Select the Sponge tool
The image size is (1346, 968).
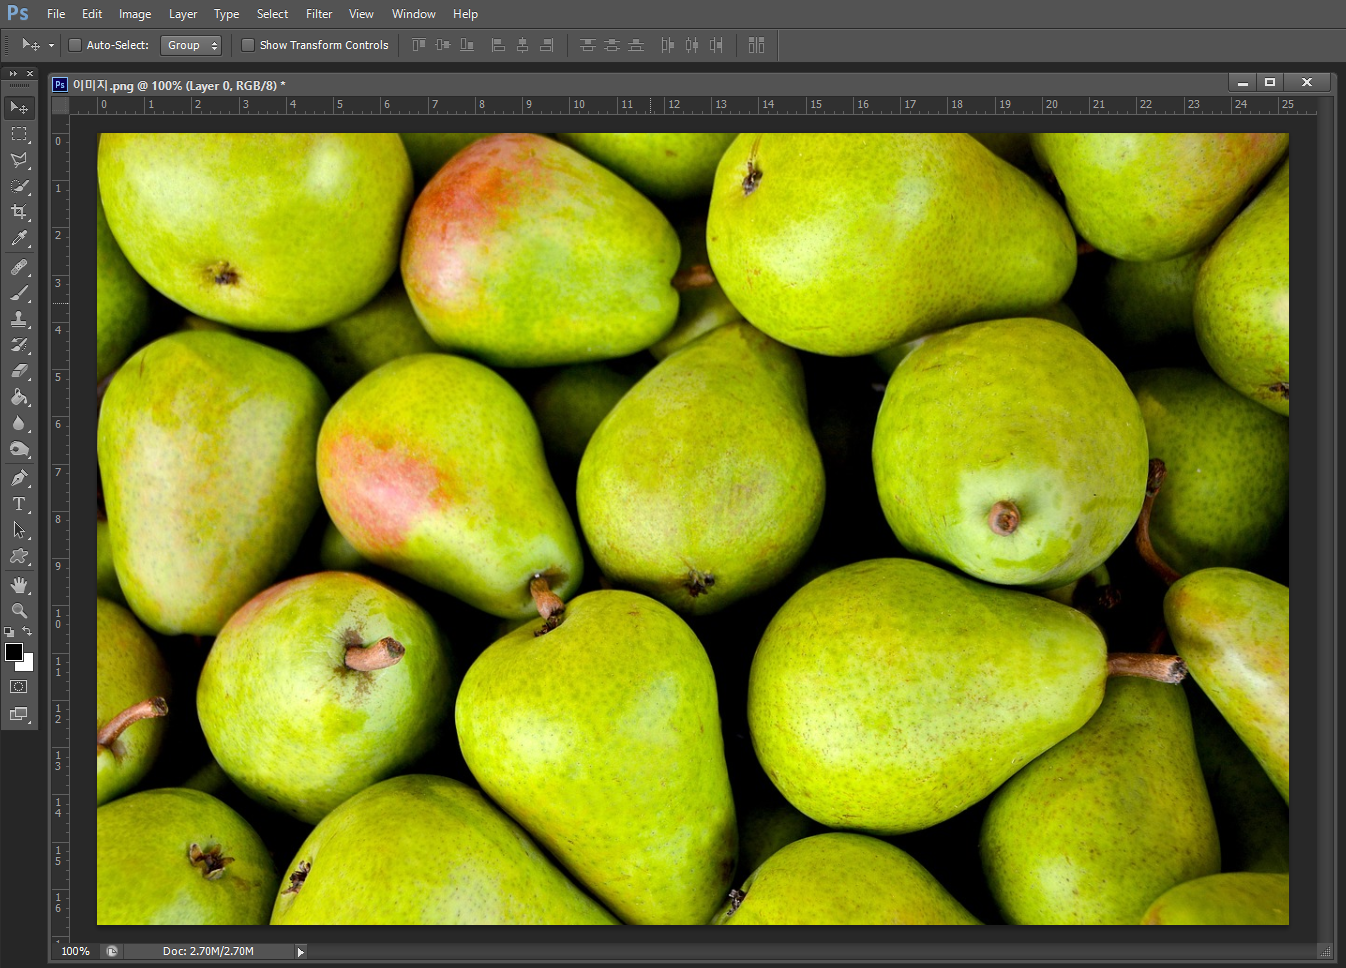click(19, 449)
